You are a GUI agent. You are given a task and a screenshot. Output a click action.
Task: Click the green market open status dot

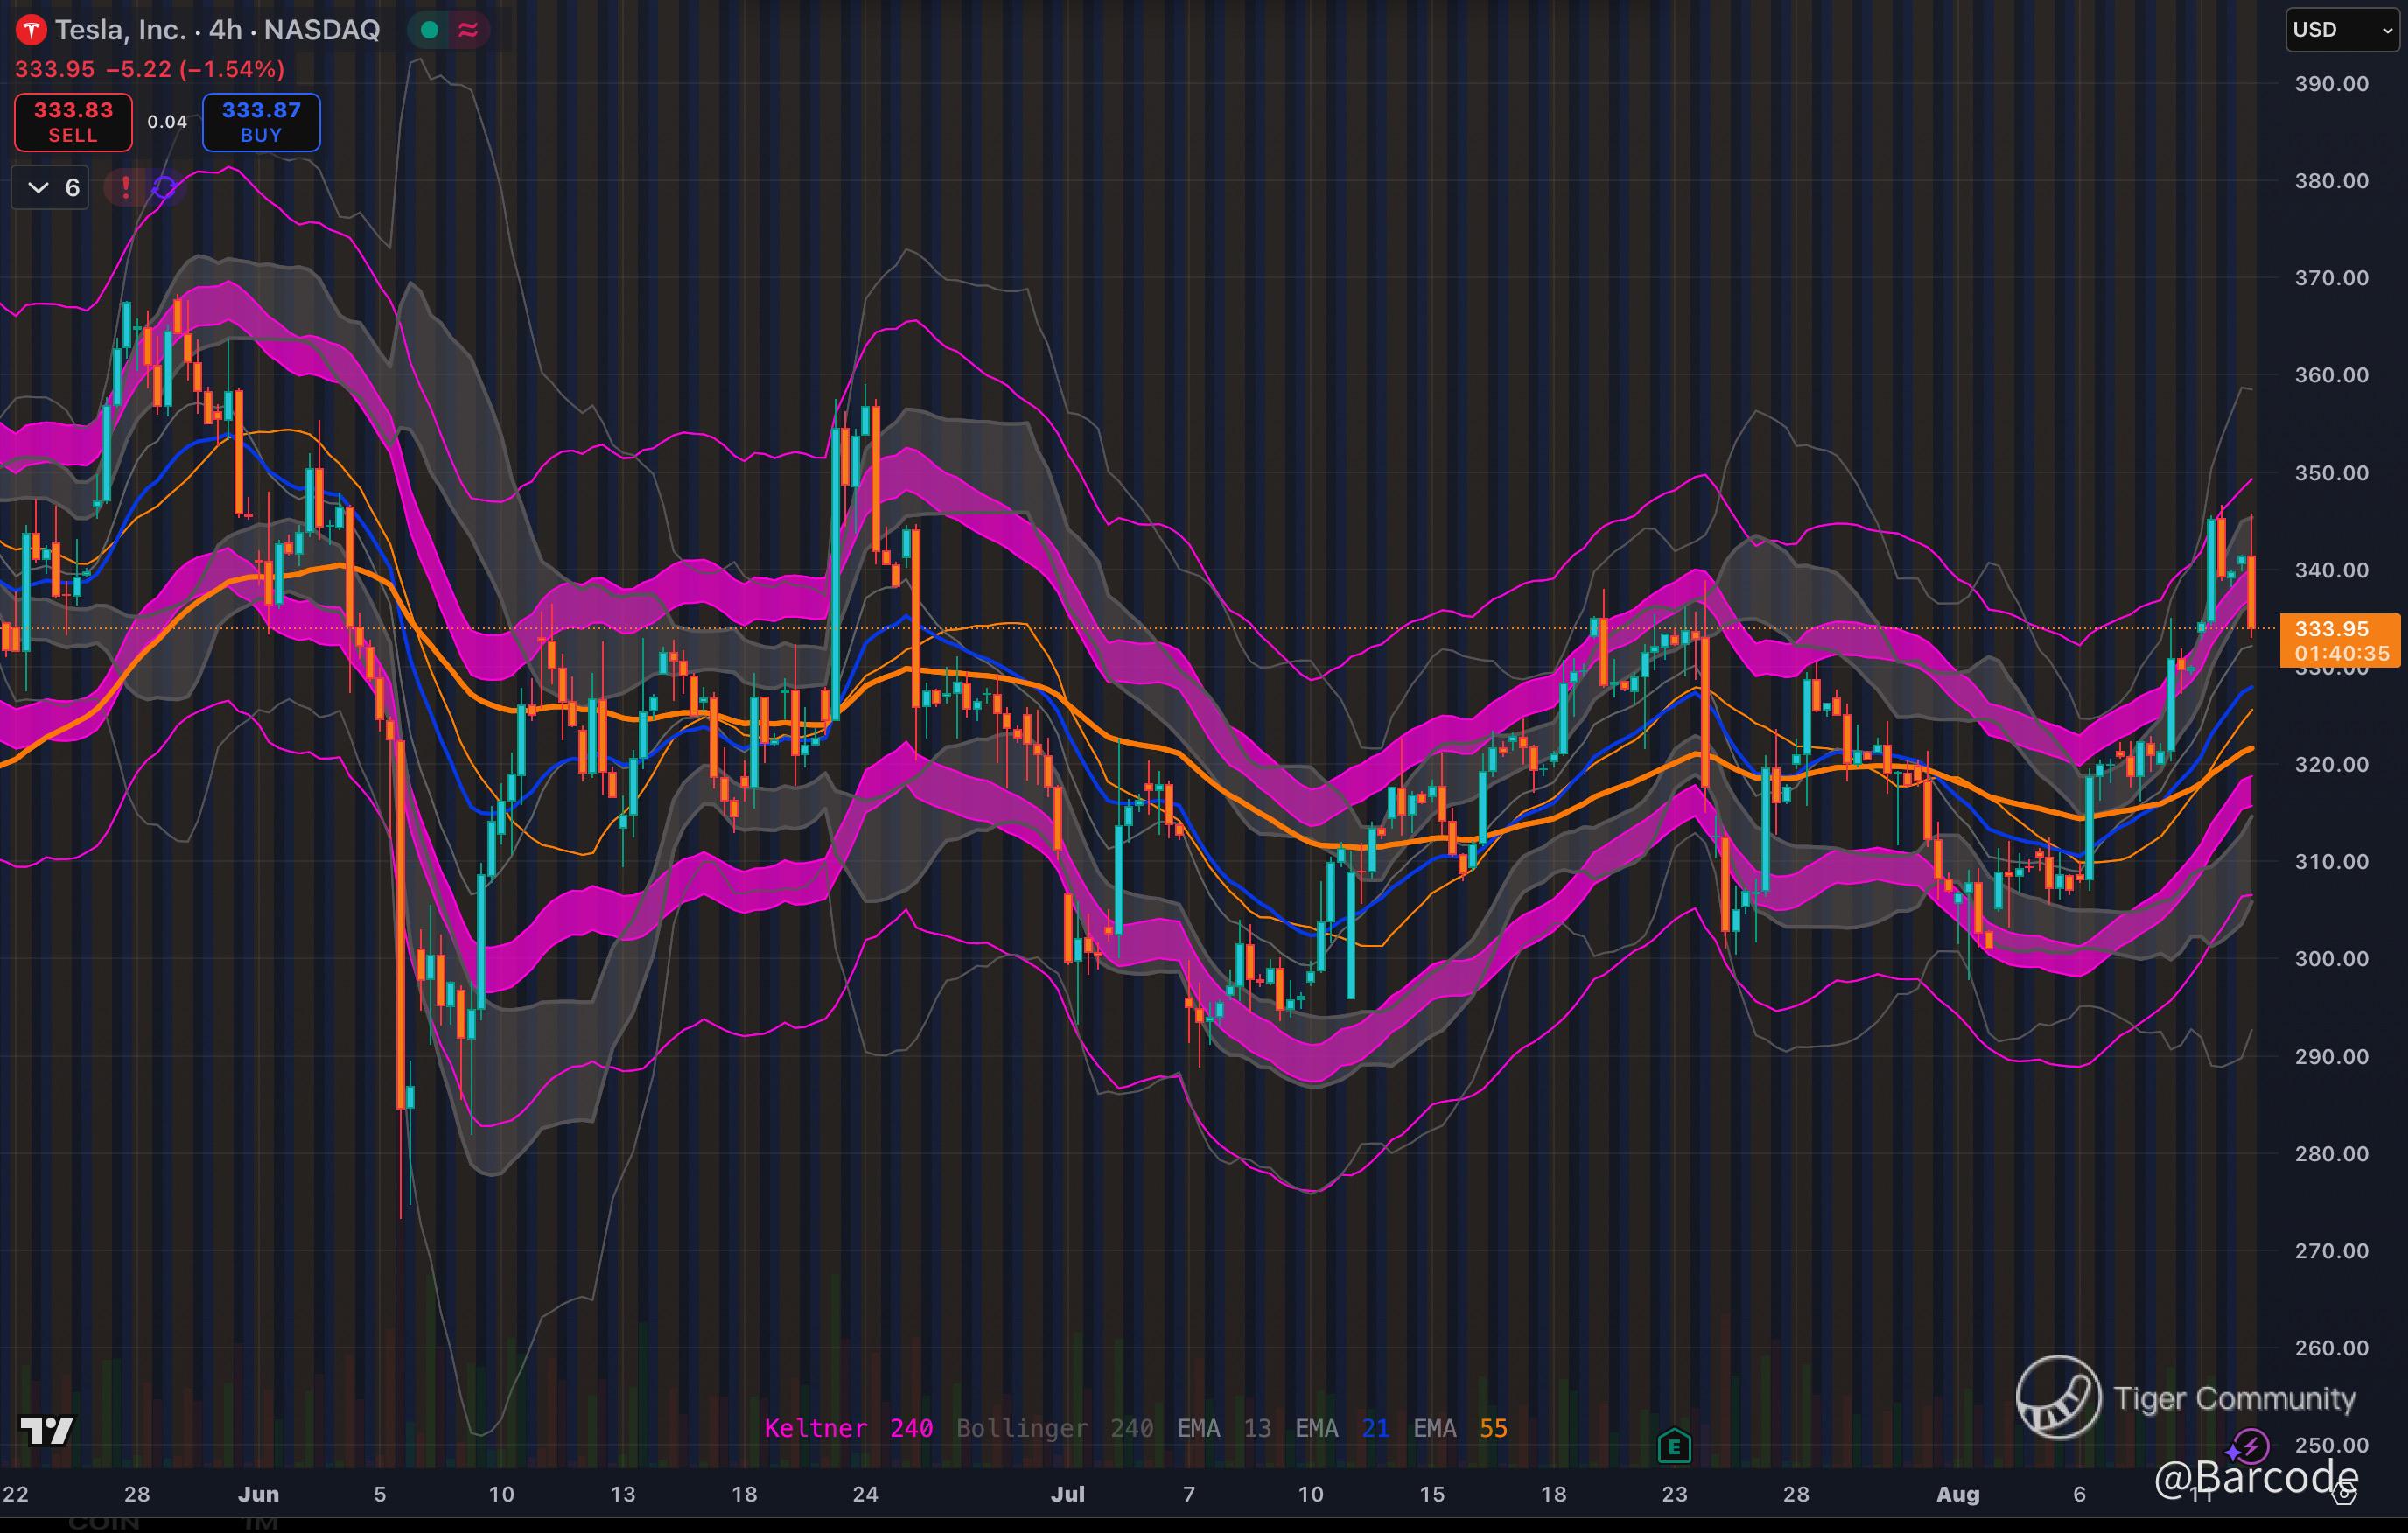pos(430,30)
